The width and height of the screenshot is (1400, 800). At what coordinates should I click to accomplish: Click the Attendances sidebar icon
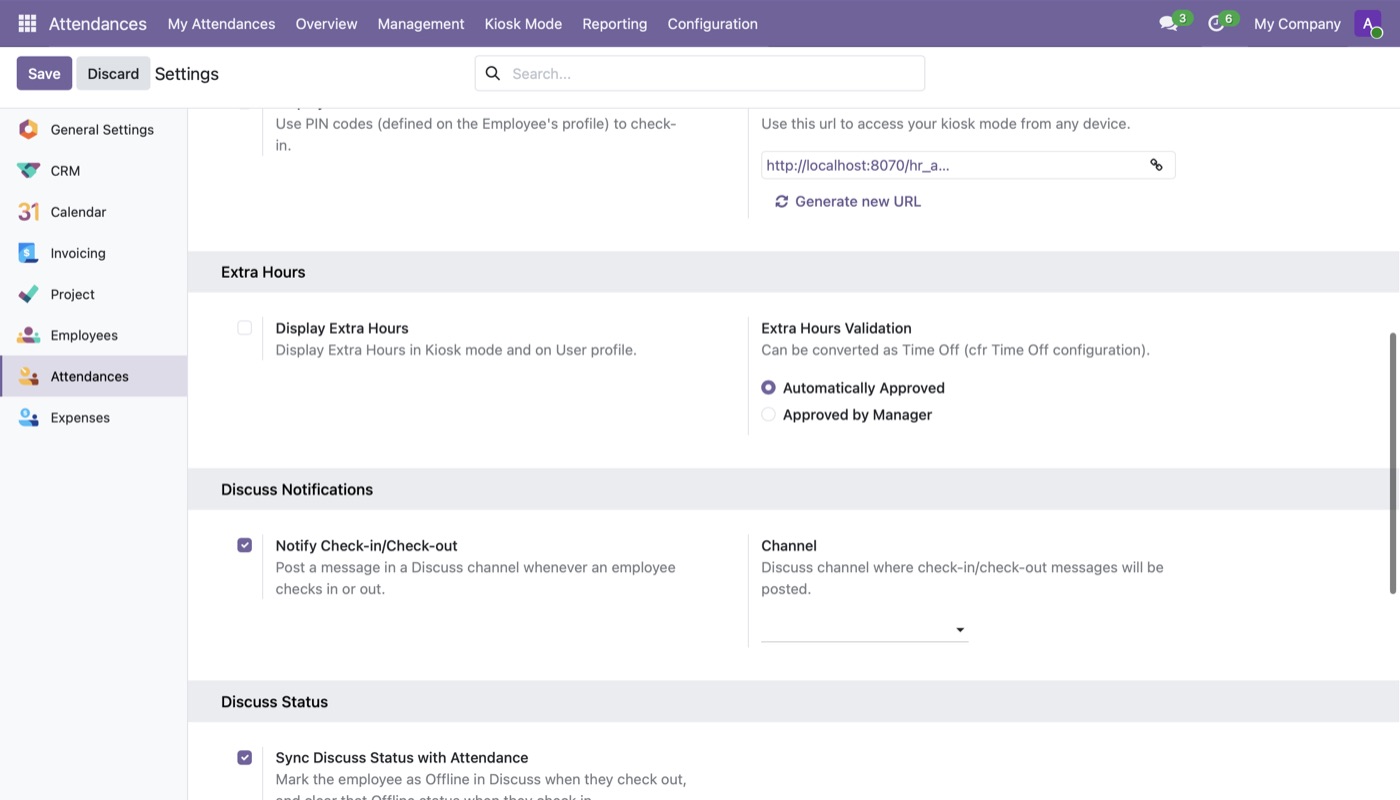coord(28,376)
